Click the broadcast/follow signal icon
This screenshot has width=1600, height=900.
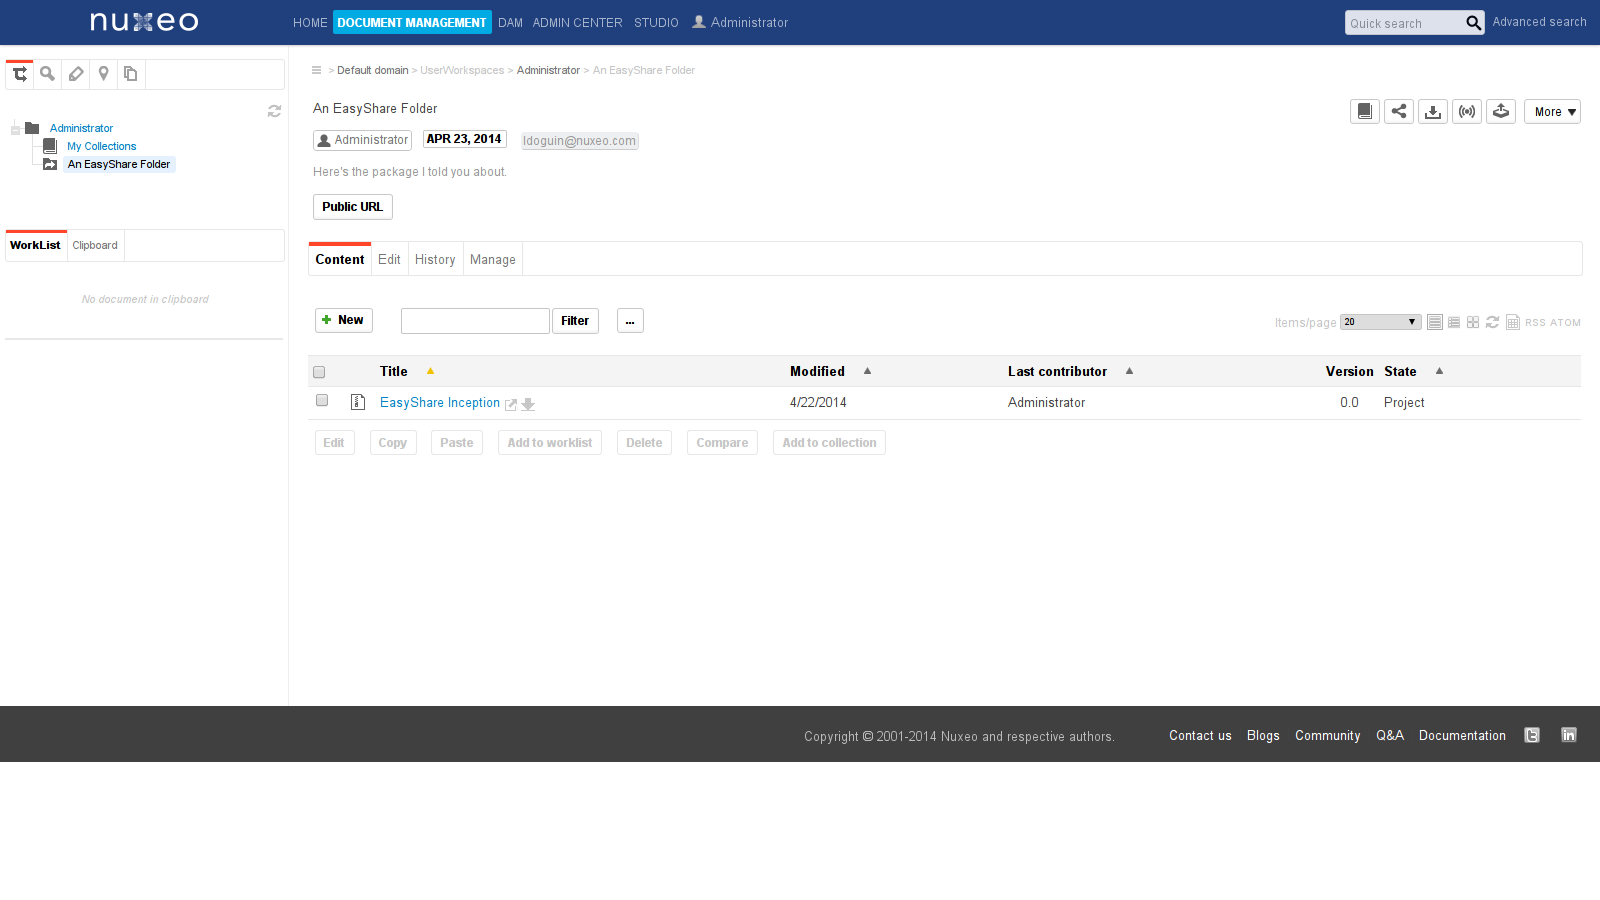(x=1466, y=112)
